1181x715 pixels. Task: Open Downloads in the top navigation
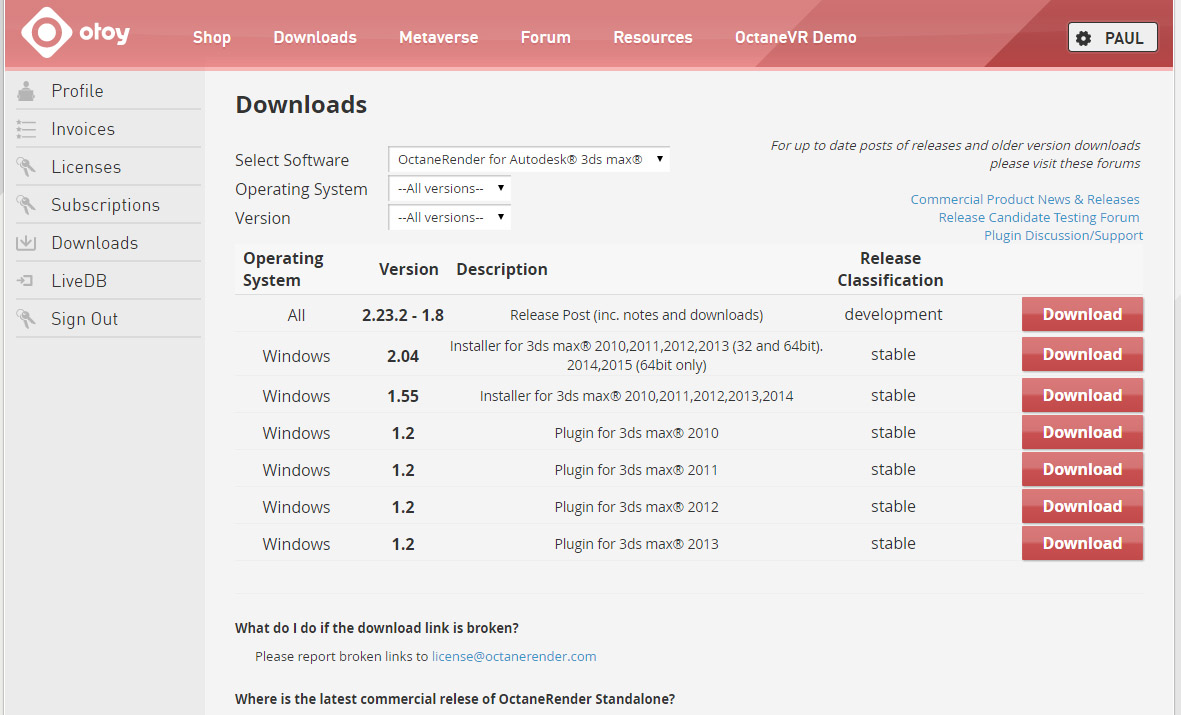(x=315, y=37)
